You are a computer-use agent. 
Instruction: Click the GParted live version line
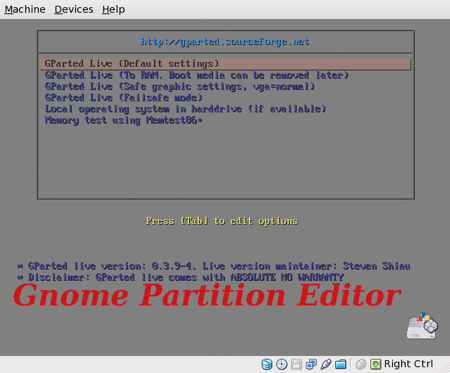pyautogui.click(x=214, y=266)
